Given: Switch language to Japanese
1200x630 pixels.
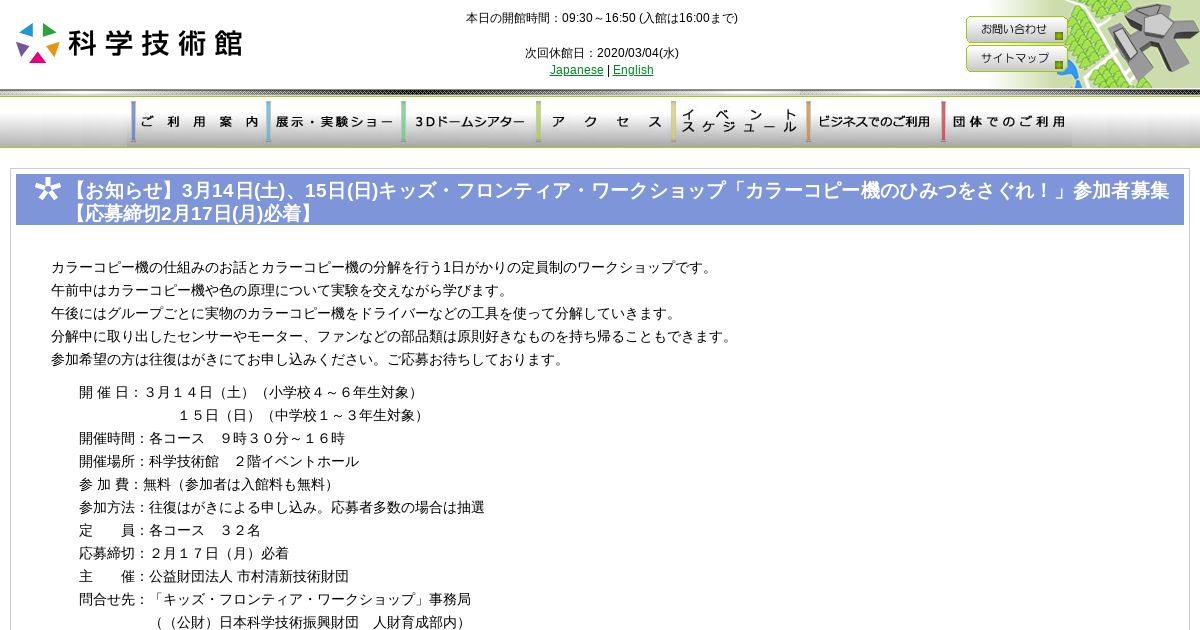Looking at the screenshot, I should point(576,70).
